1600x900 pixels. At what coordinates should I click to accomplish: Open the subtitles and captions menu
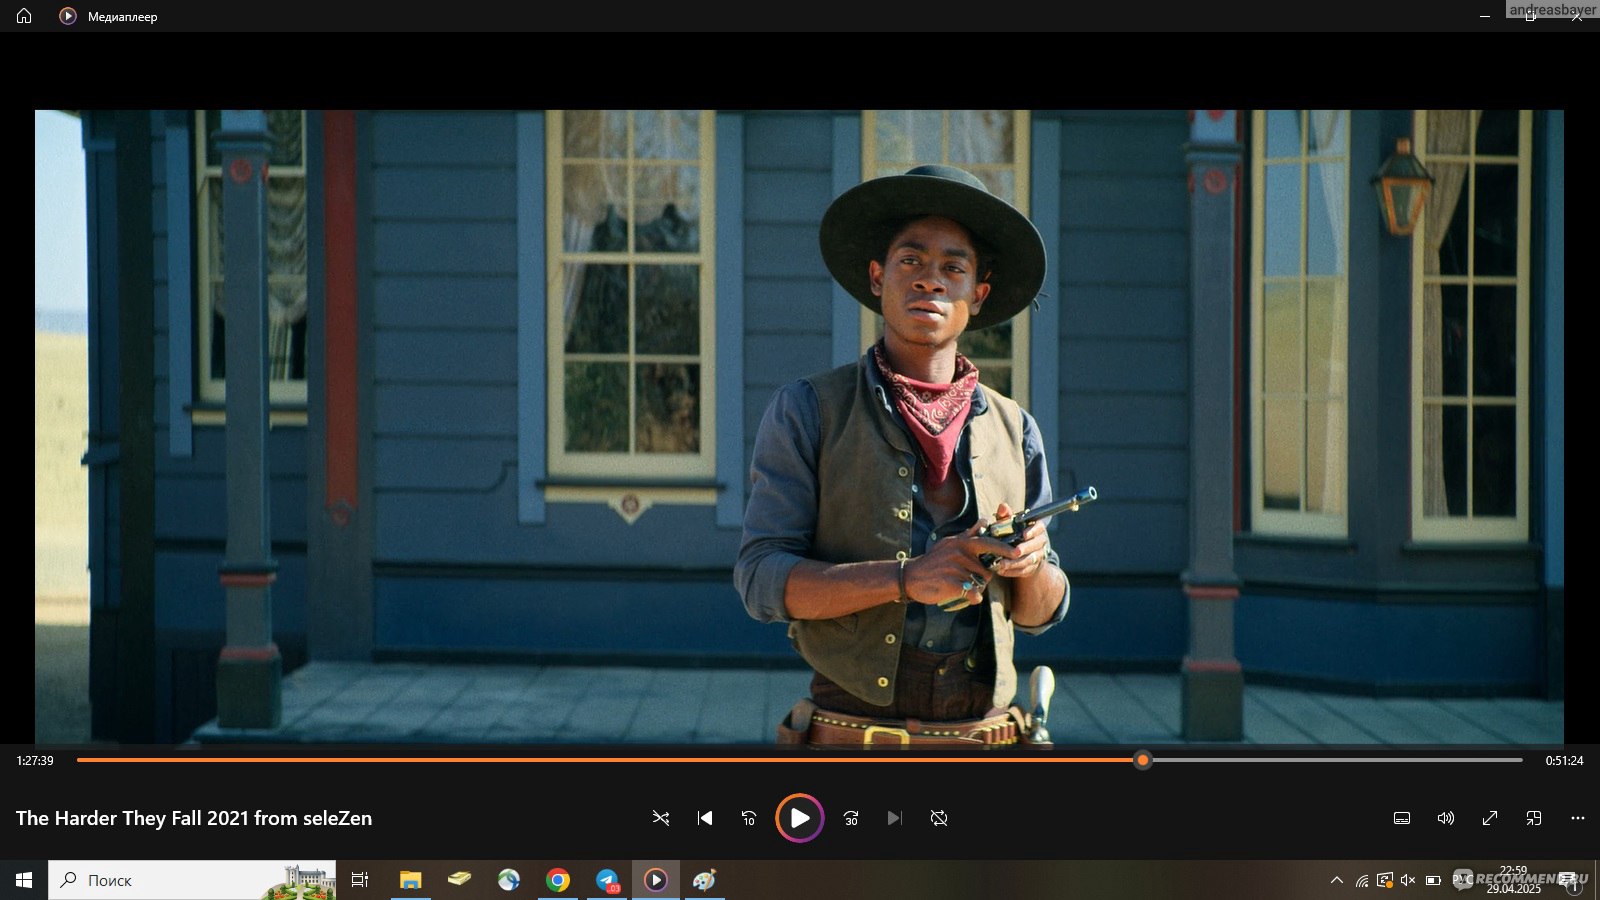pos(1402,818)
